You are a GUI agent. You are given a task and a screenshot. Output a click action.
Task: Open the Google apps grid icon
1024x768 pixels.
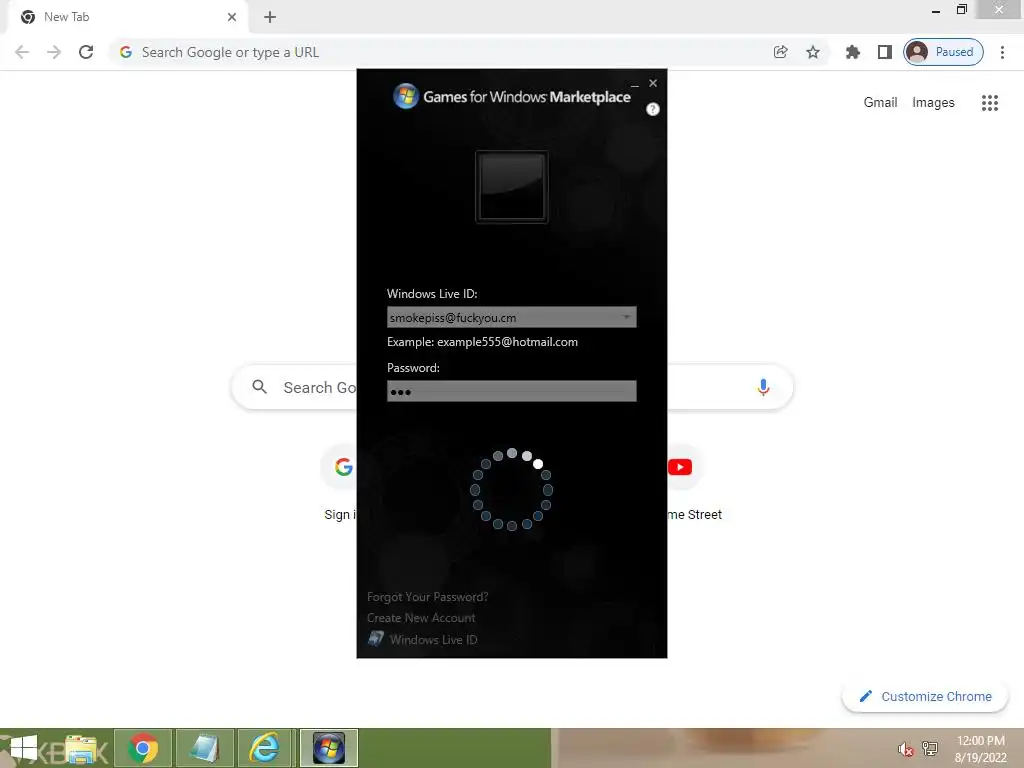(989, 103)
